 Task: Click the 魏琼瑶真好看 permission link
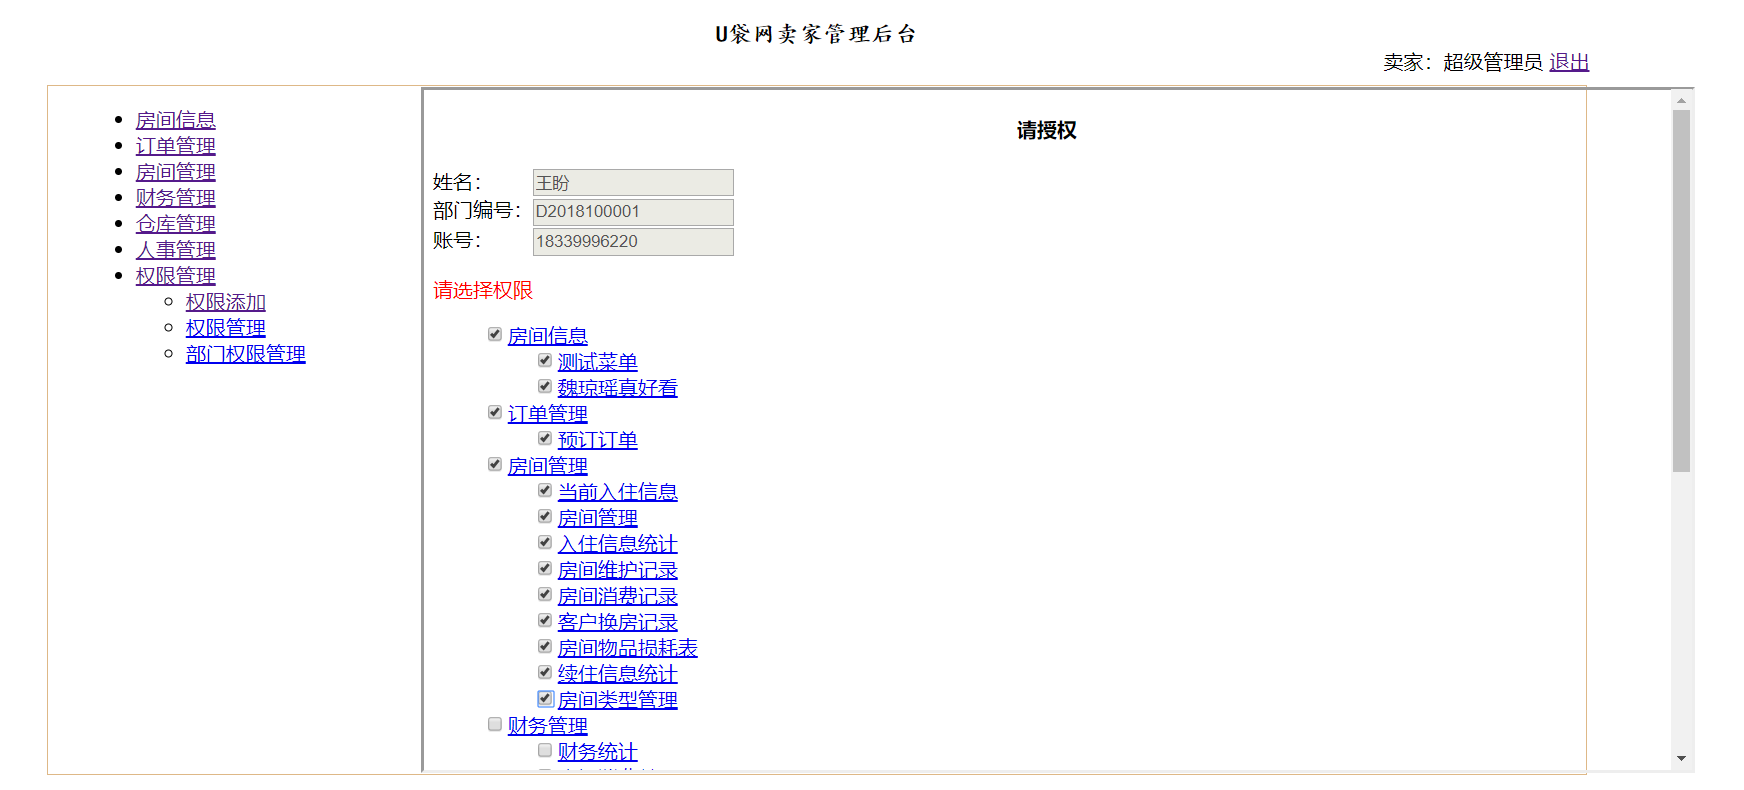(617, 388)
